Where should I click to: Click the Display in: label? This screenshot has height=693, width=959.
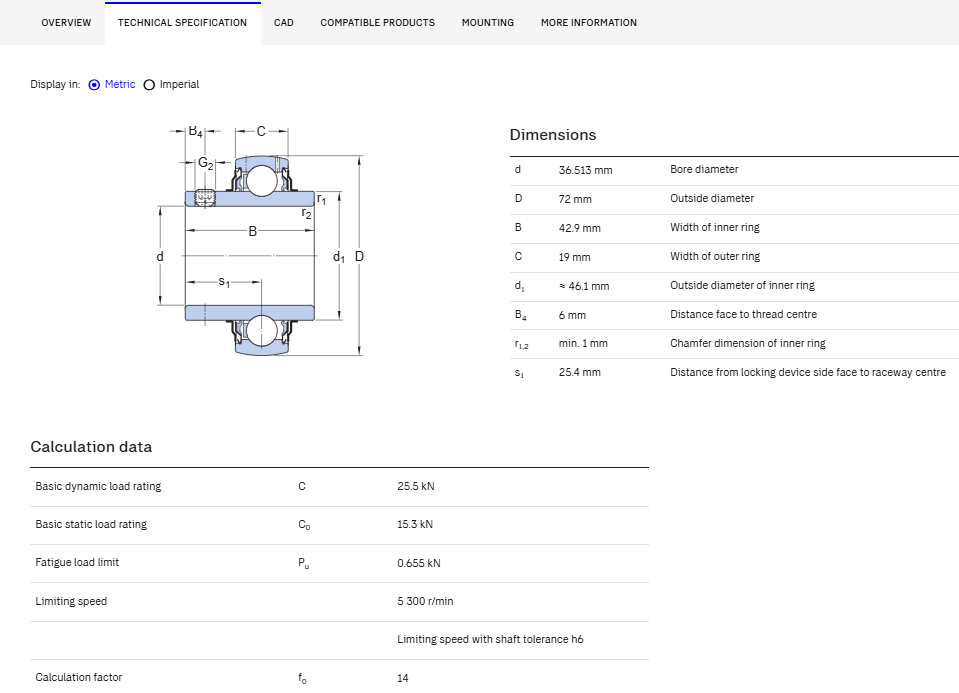click(55, 84)
